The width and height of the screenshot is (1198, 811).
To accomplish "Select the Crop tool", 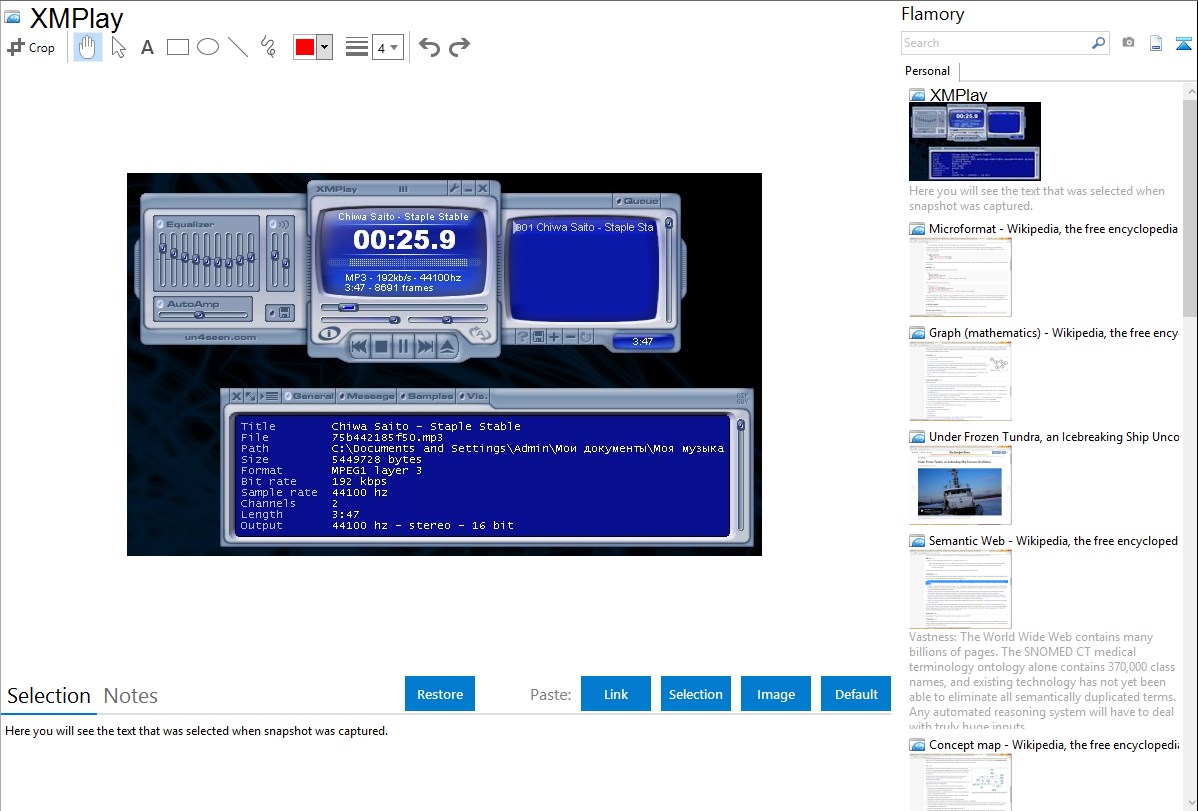I will 31,47.
